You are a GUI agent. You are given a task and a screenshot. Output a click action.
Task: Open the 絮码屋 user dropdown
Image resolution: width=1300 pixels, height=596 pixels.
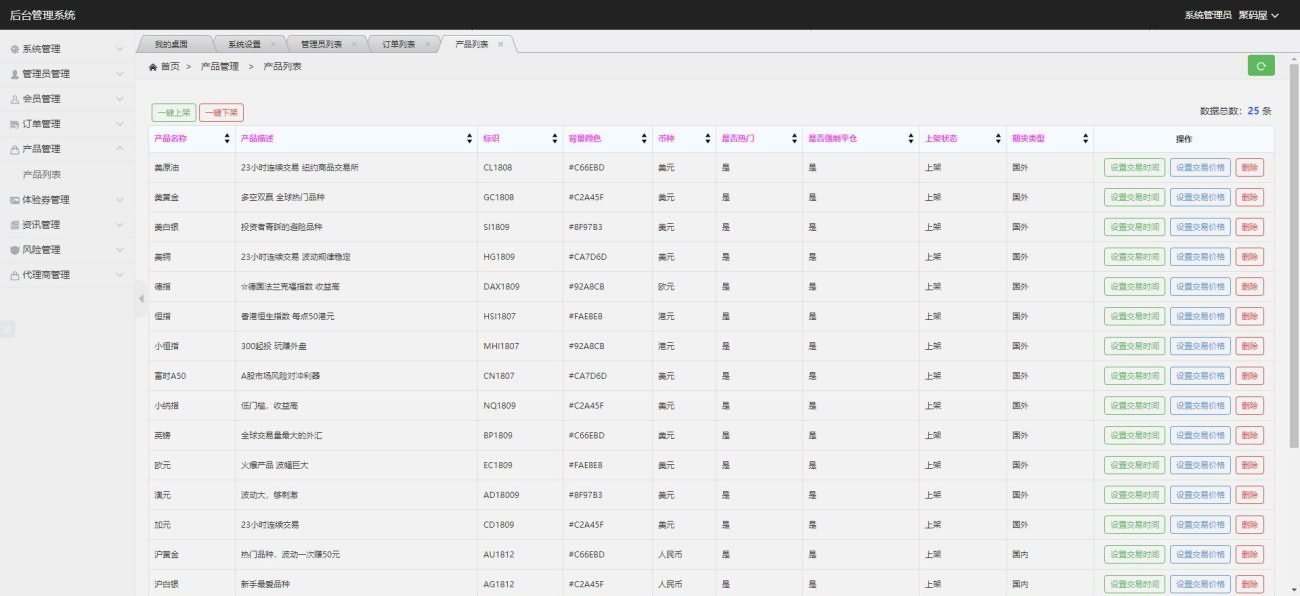click(1258, 15)
